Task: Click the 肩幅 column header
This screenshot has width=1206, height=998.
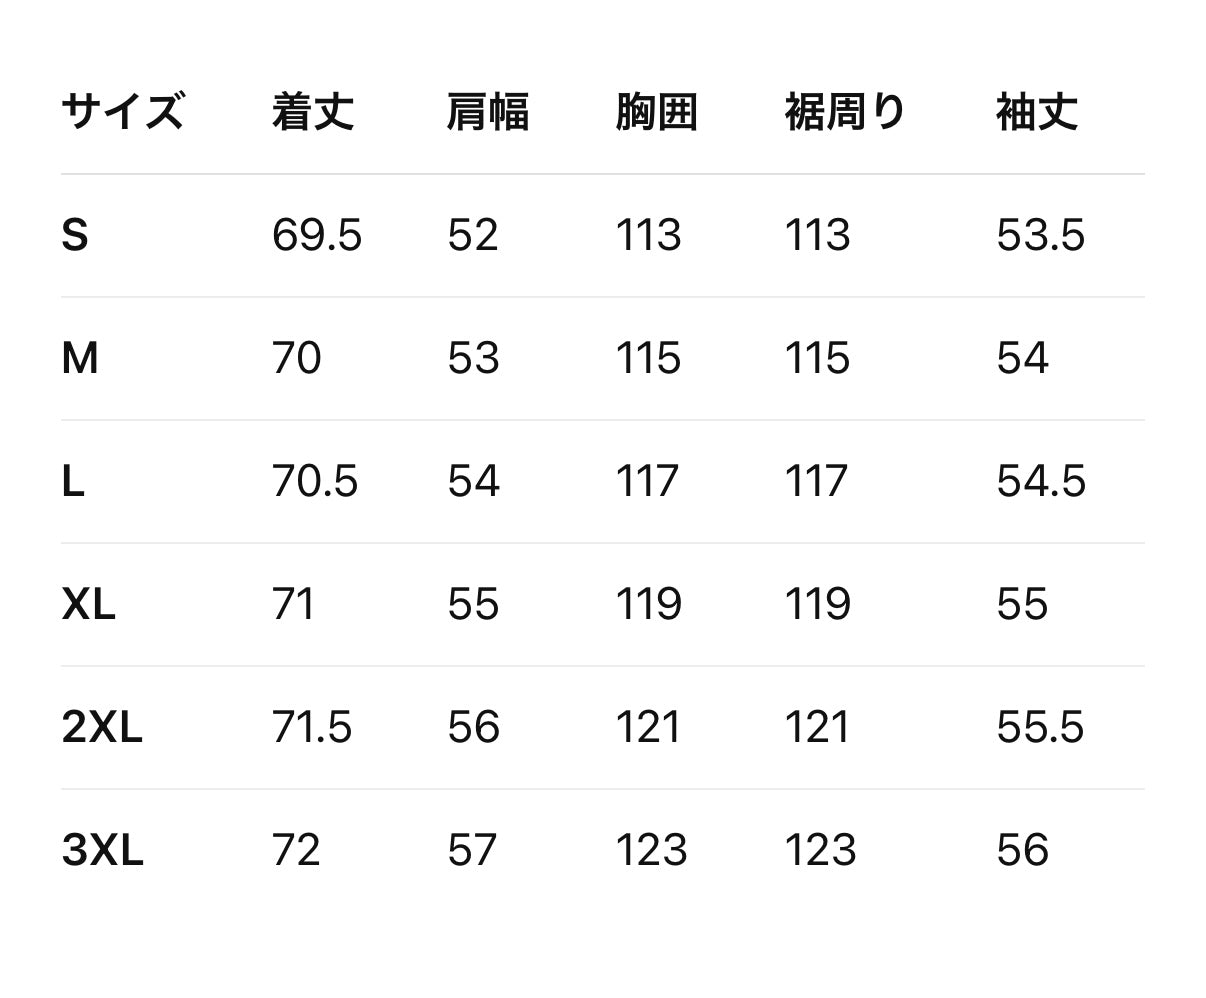Action: [x=487, y=111]
